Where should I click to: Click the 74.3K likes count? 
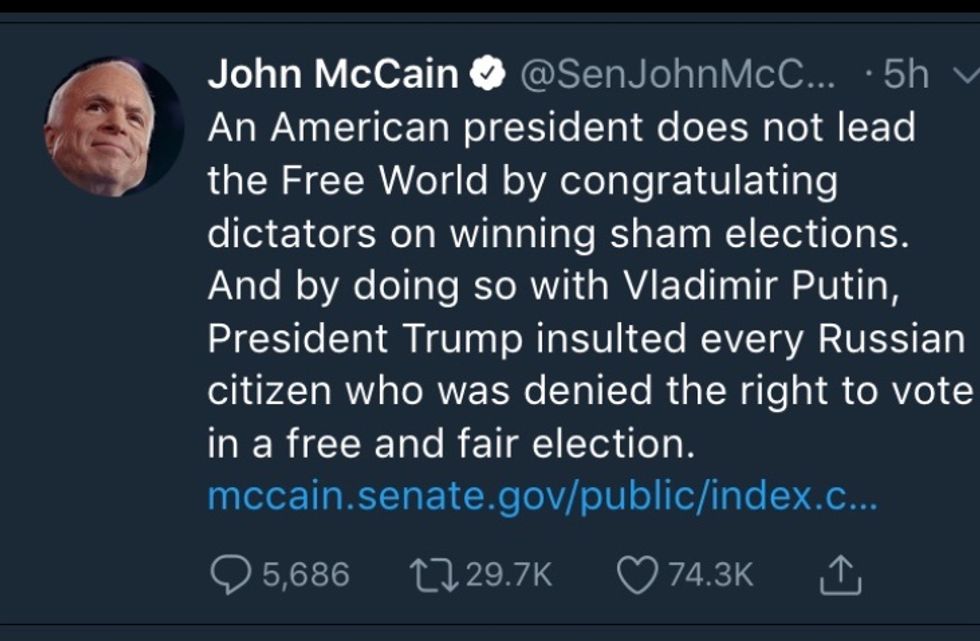[710, 574]
